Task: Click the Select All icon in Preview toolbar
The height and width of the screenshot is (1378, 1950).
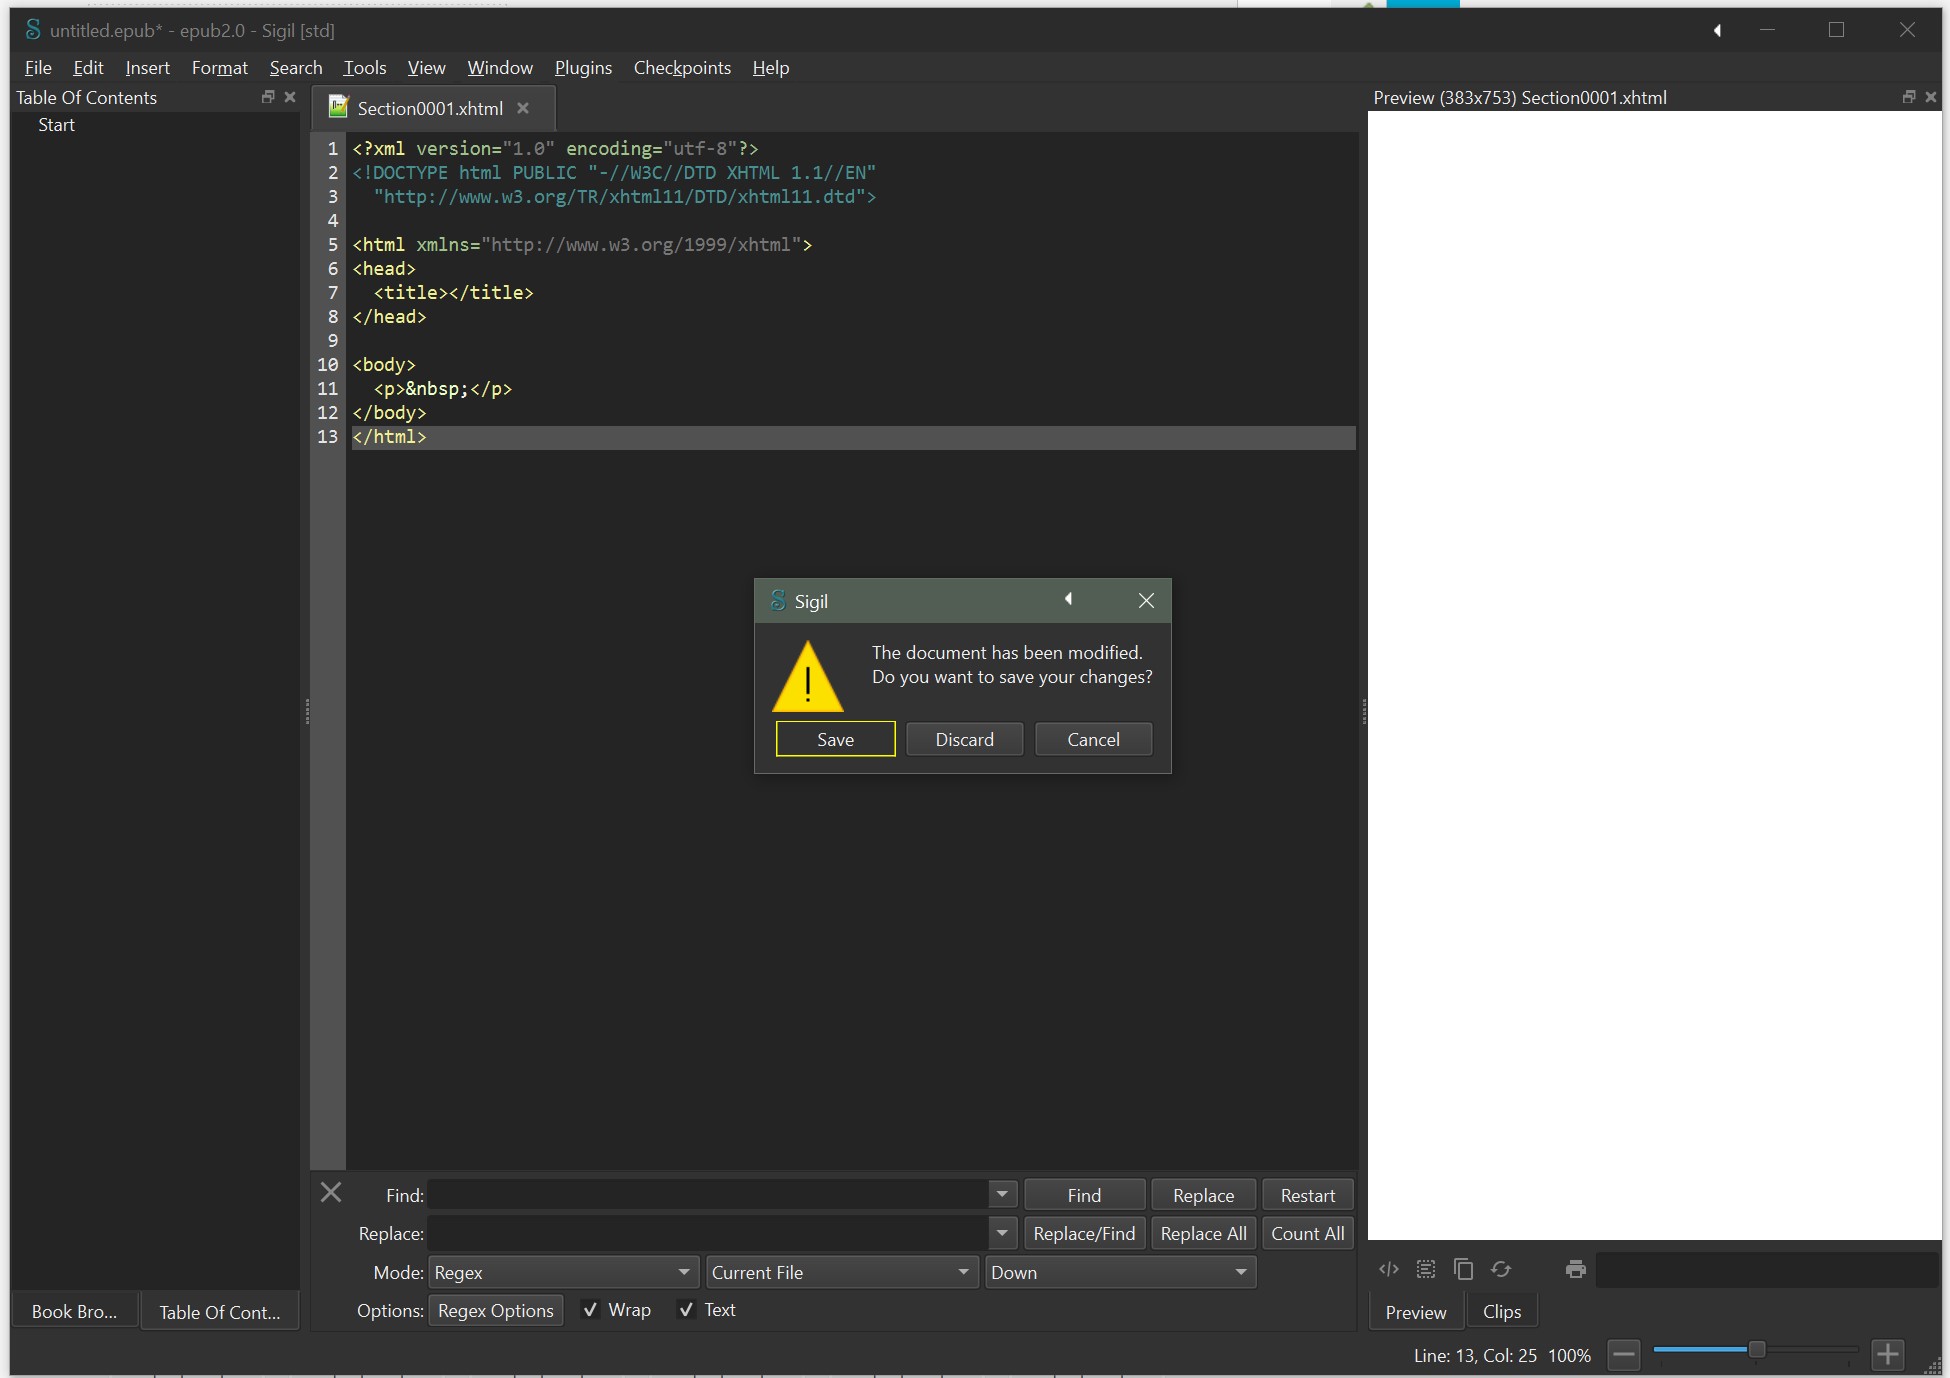Action: click(x=1426, y=1269)
